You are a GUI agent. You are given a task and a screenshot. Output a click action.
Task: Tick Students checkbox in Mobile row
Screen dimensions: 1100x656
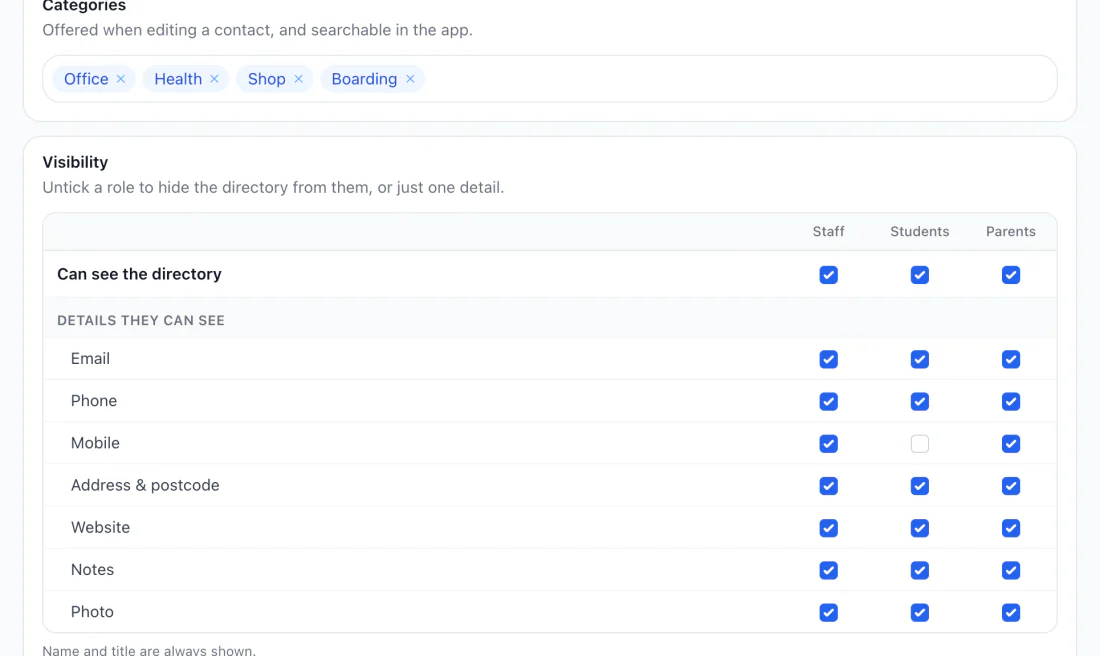click(x=920, y=443)
